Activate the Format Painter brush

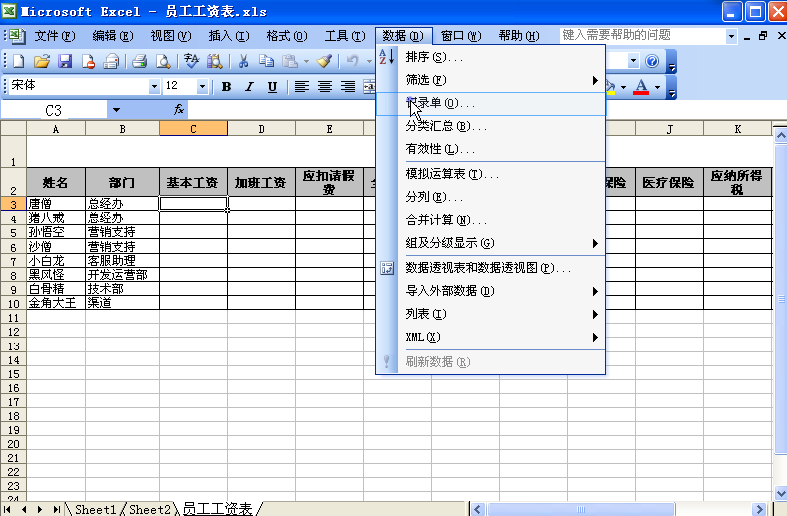(x=324, y=61)
